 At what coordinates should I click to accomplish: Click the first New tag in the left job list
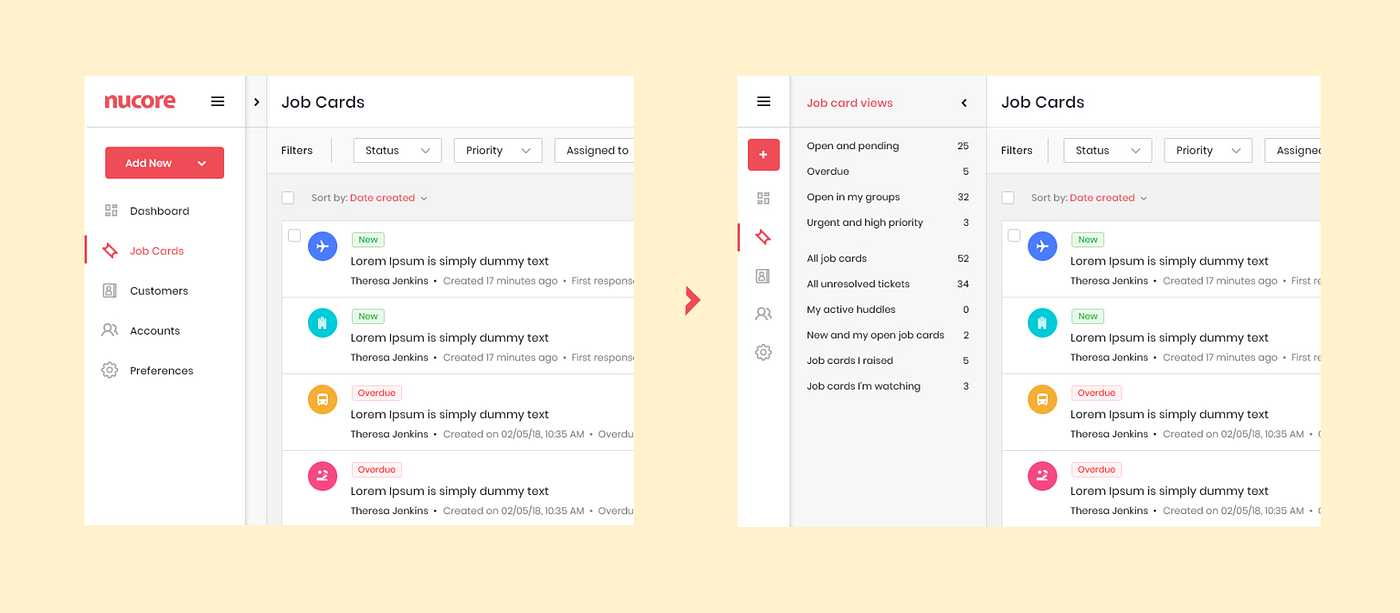[368, 240]
